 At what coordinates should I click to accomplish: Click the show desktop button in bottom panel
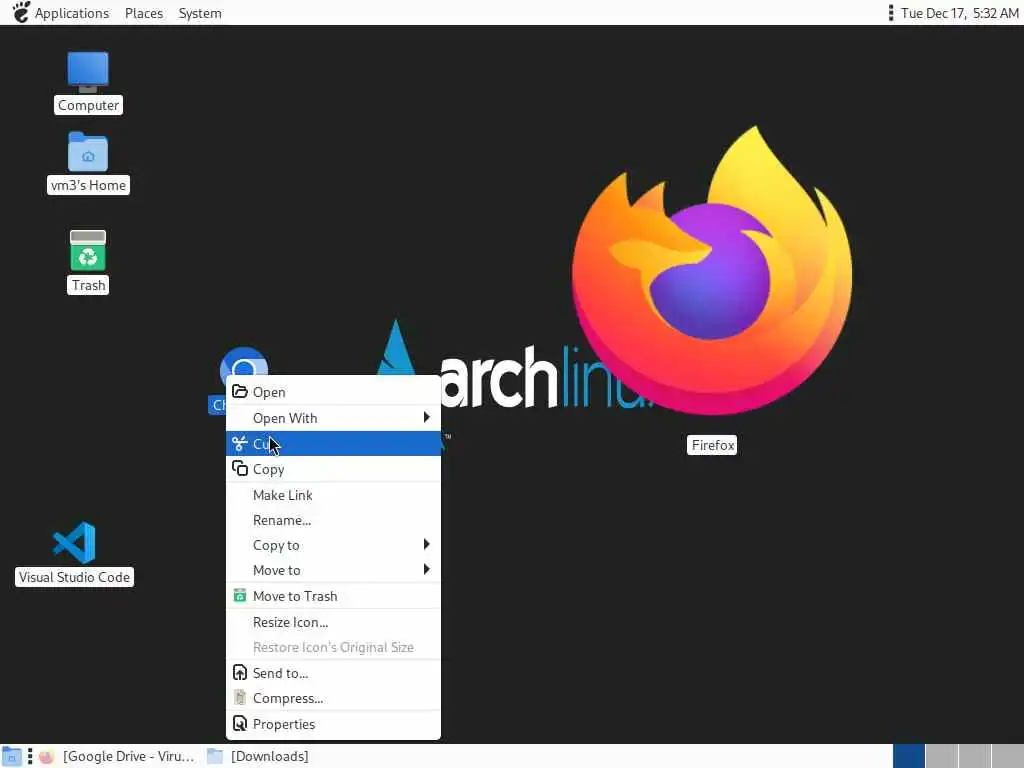click(12, 756)
